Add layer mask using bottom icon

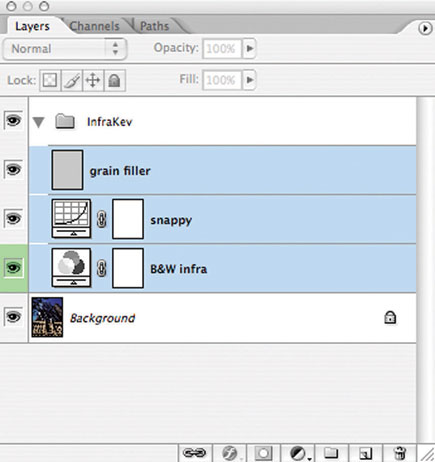click(263, 453)
